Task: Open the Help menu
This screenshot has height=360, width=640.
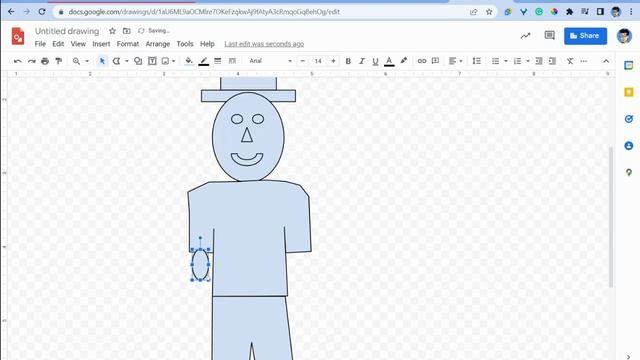Action: click(207, 44)
